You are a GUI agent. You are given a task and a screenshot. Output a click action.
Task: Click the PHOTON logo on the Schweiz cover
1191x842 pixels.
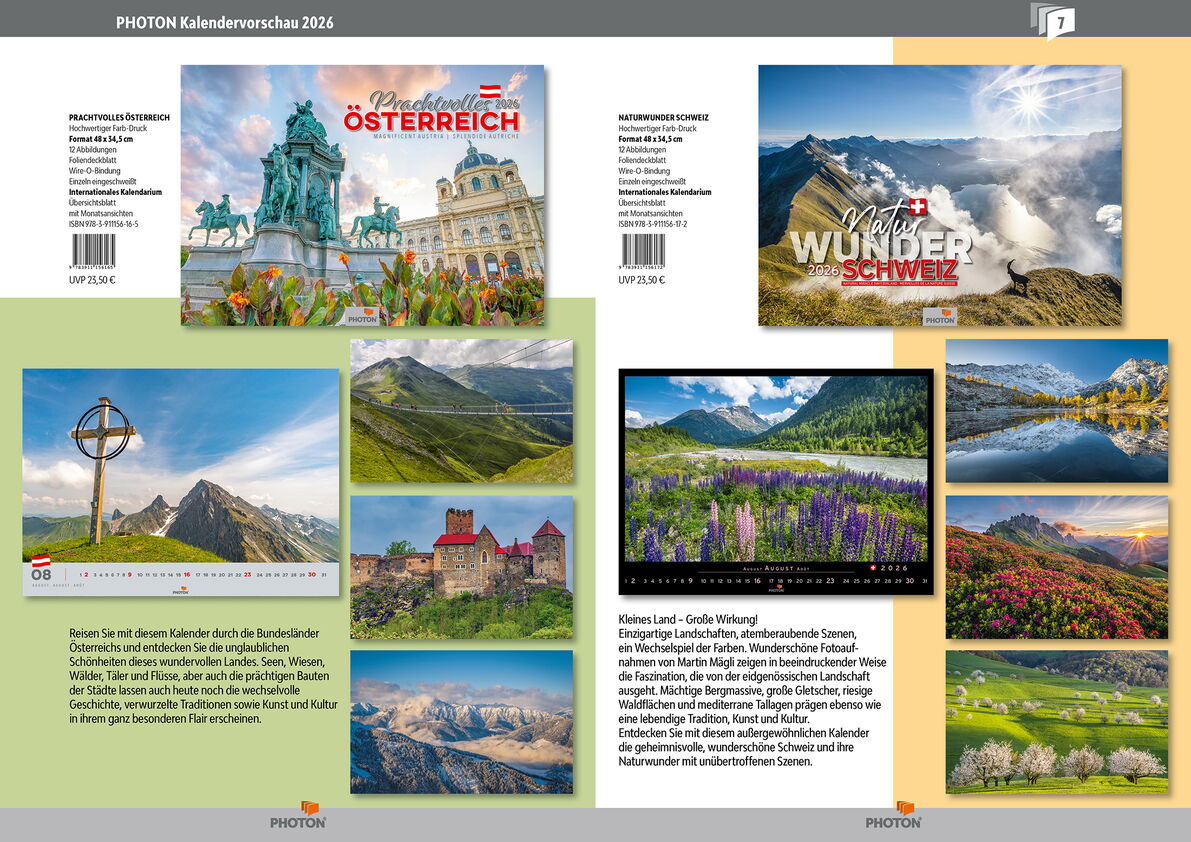pyautogui.click(x=939, y=317)
